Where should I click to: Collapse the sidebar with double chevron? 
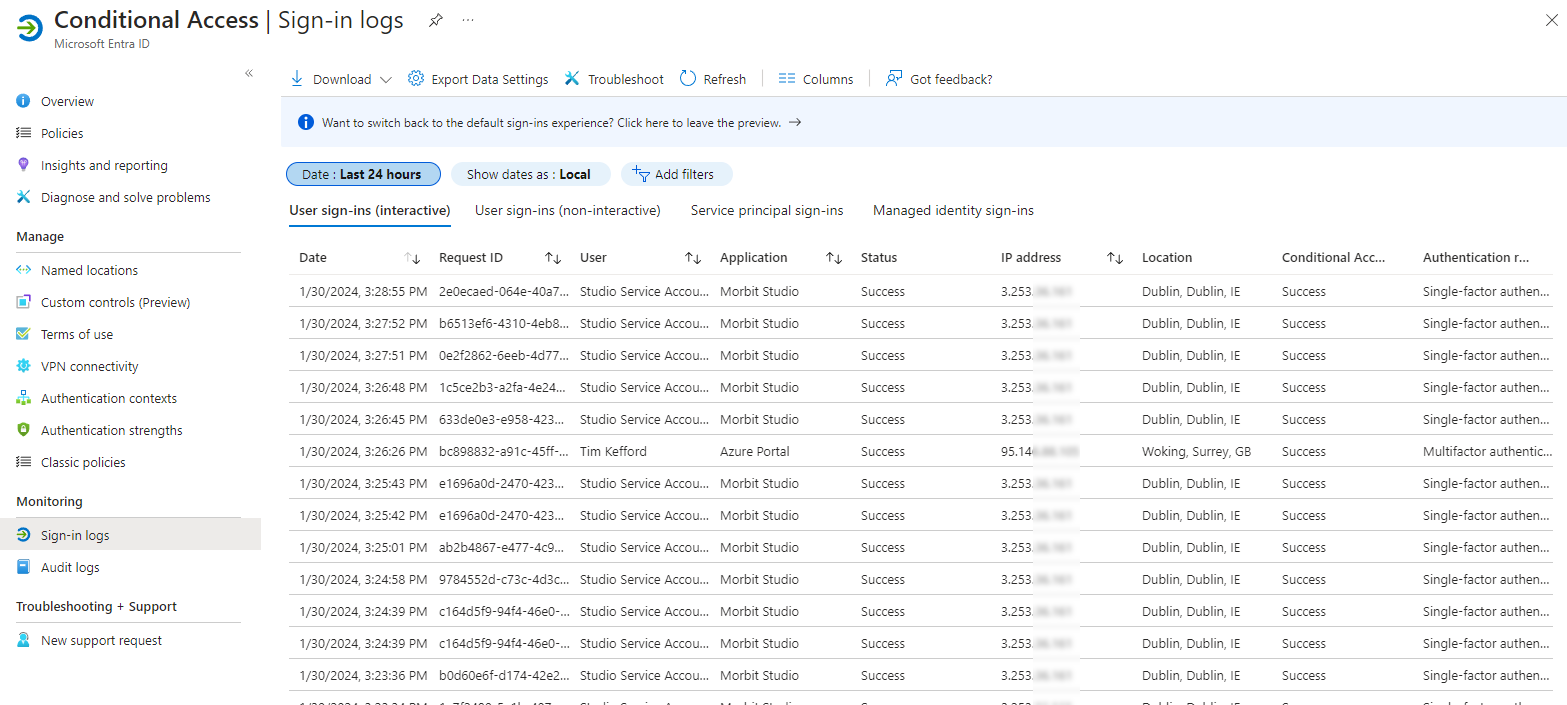pos(249,73)
